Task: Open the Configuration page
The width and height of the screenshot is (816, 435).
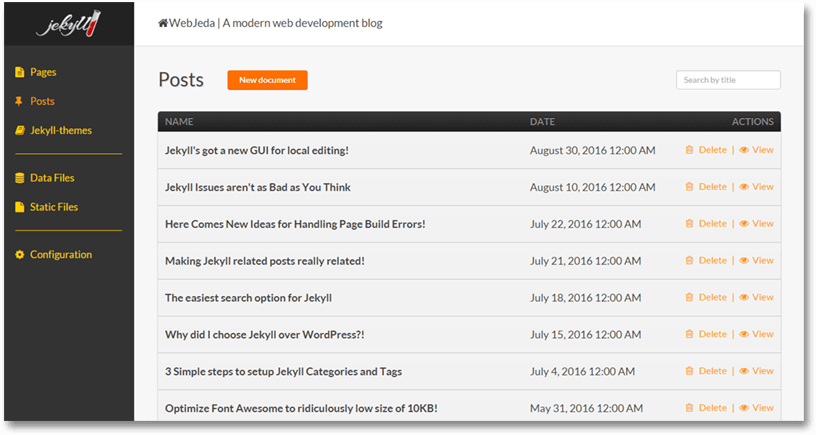Action: pos(61,254)
